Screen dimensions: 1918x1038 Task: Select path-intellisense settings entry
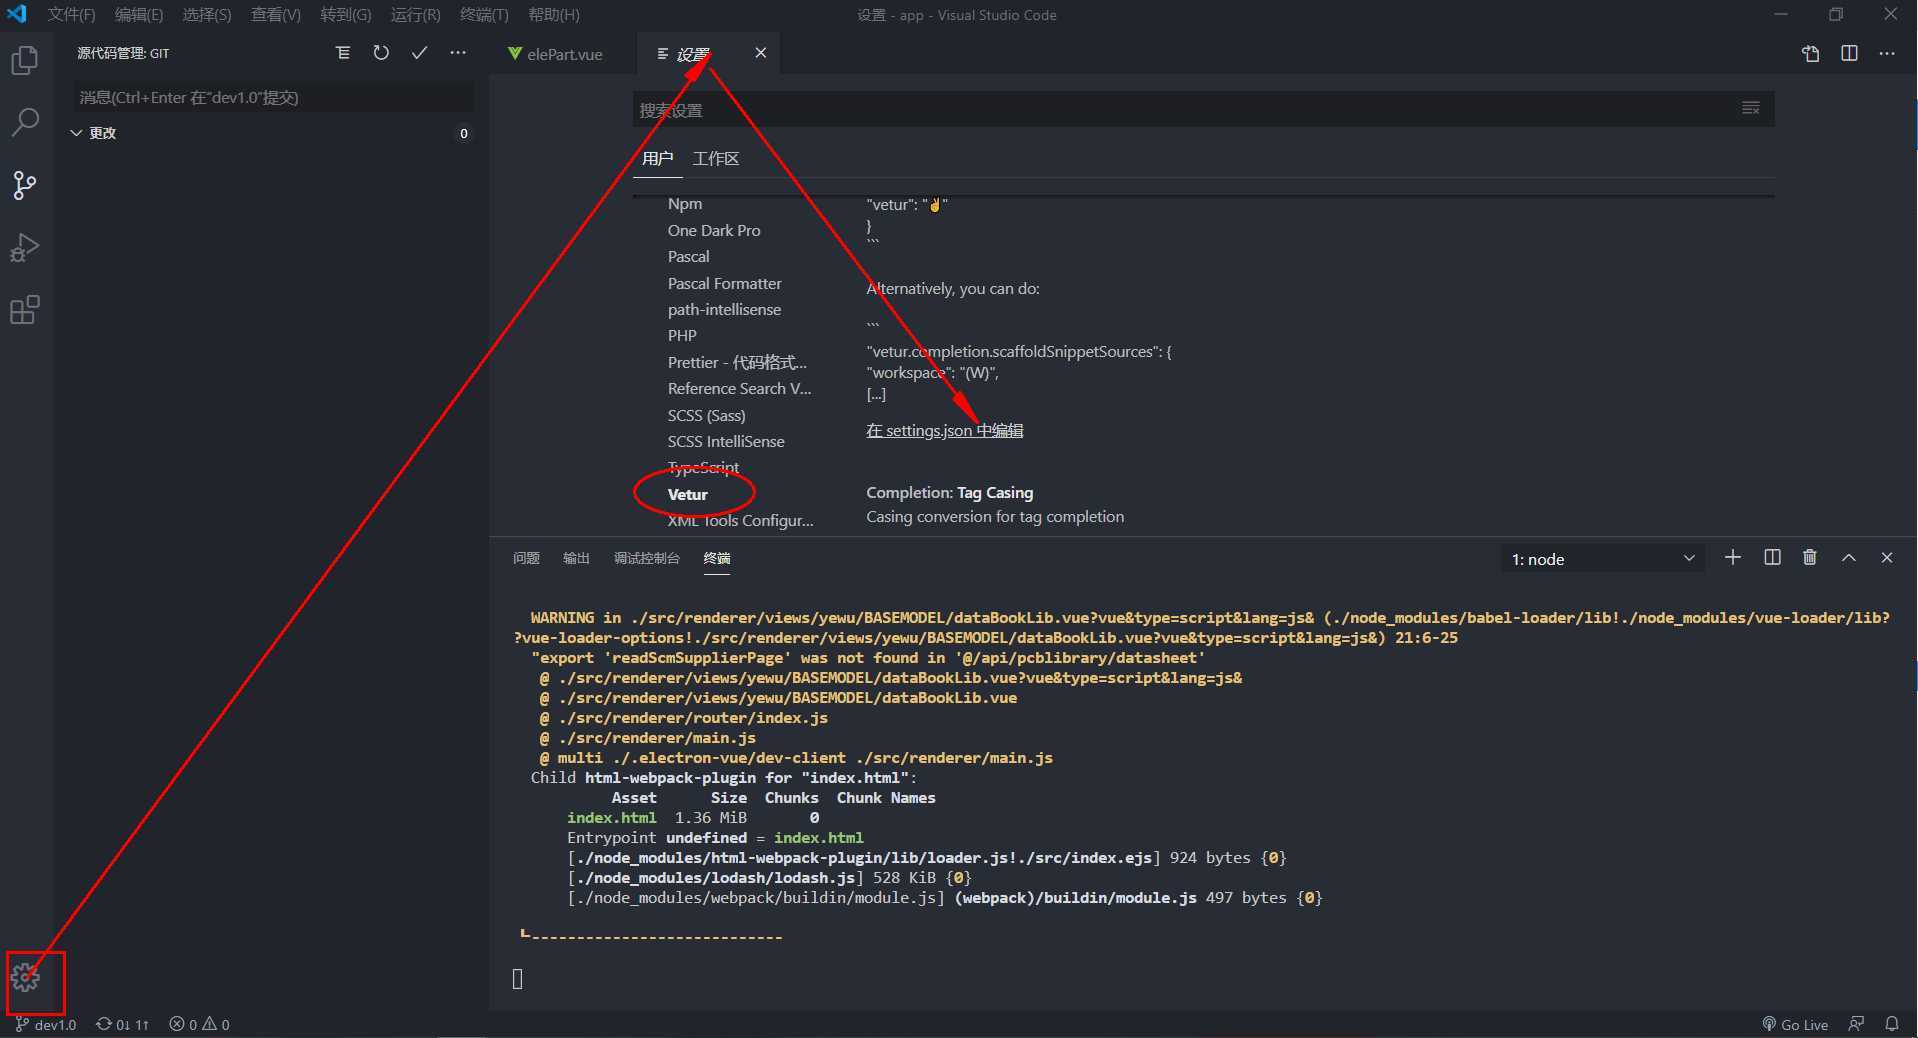pos(725,309)
